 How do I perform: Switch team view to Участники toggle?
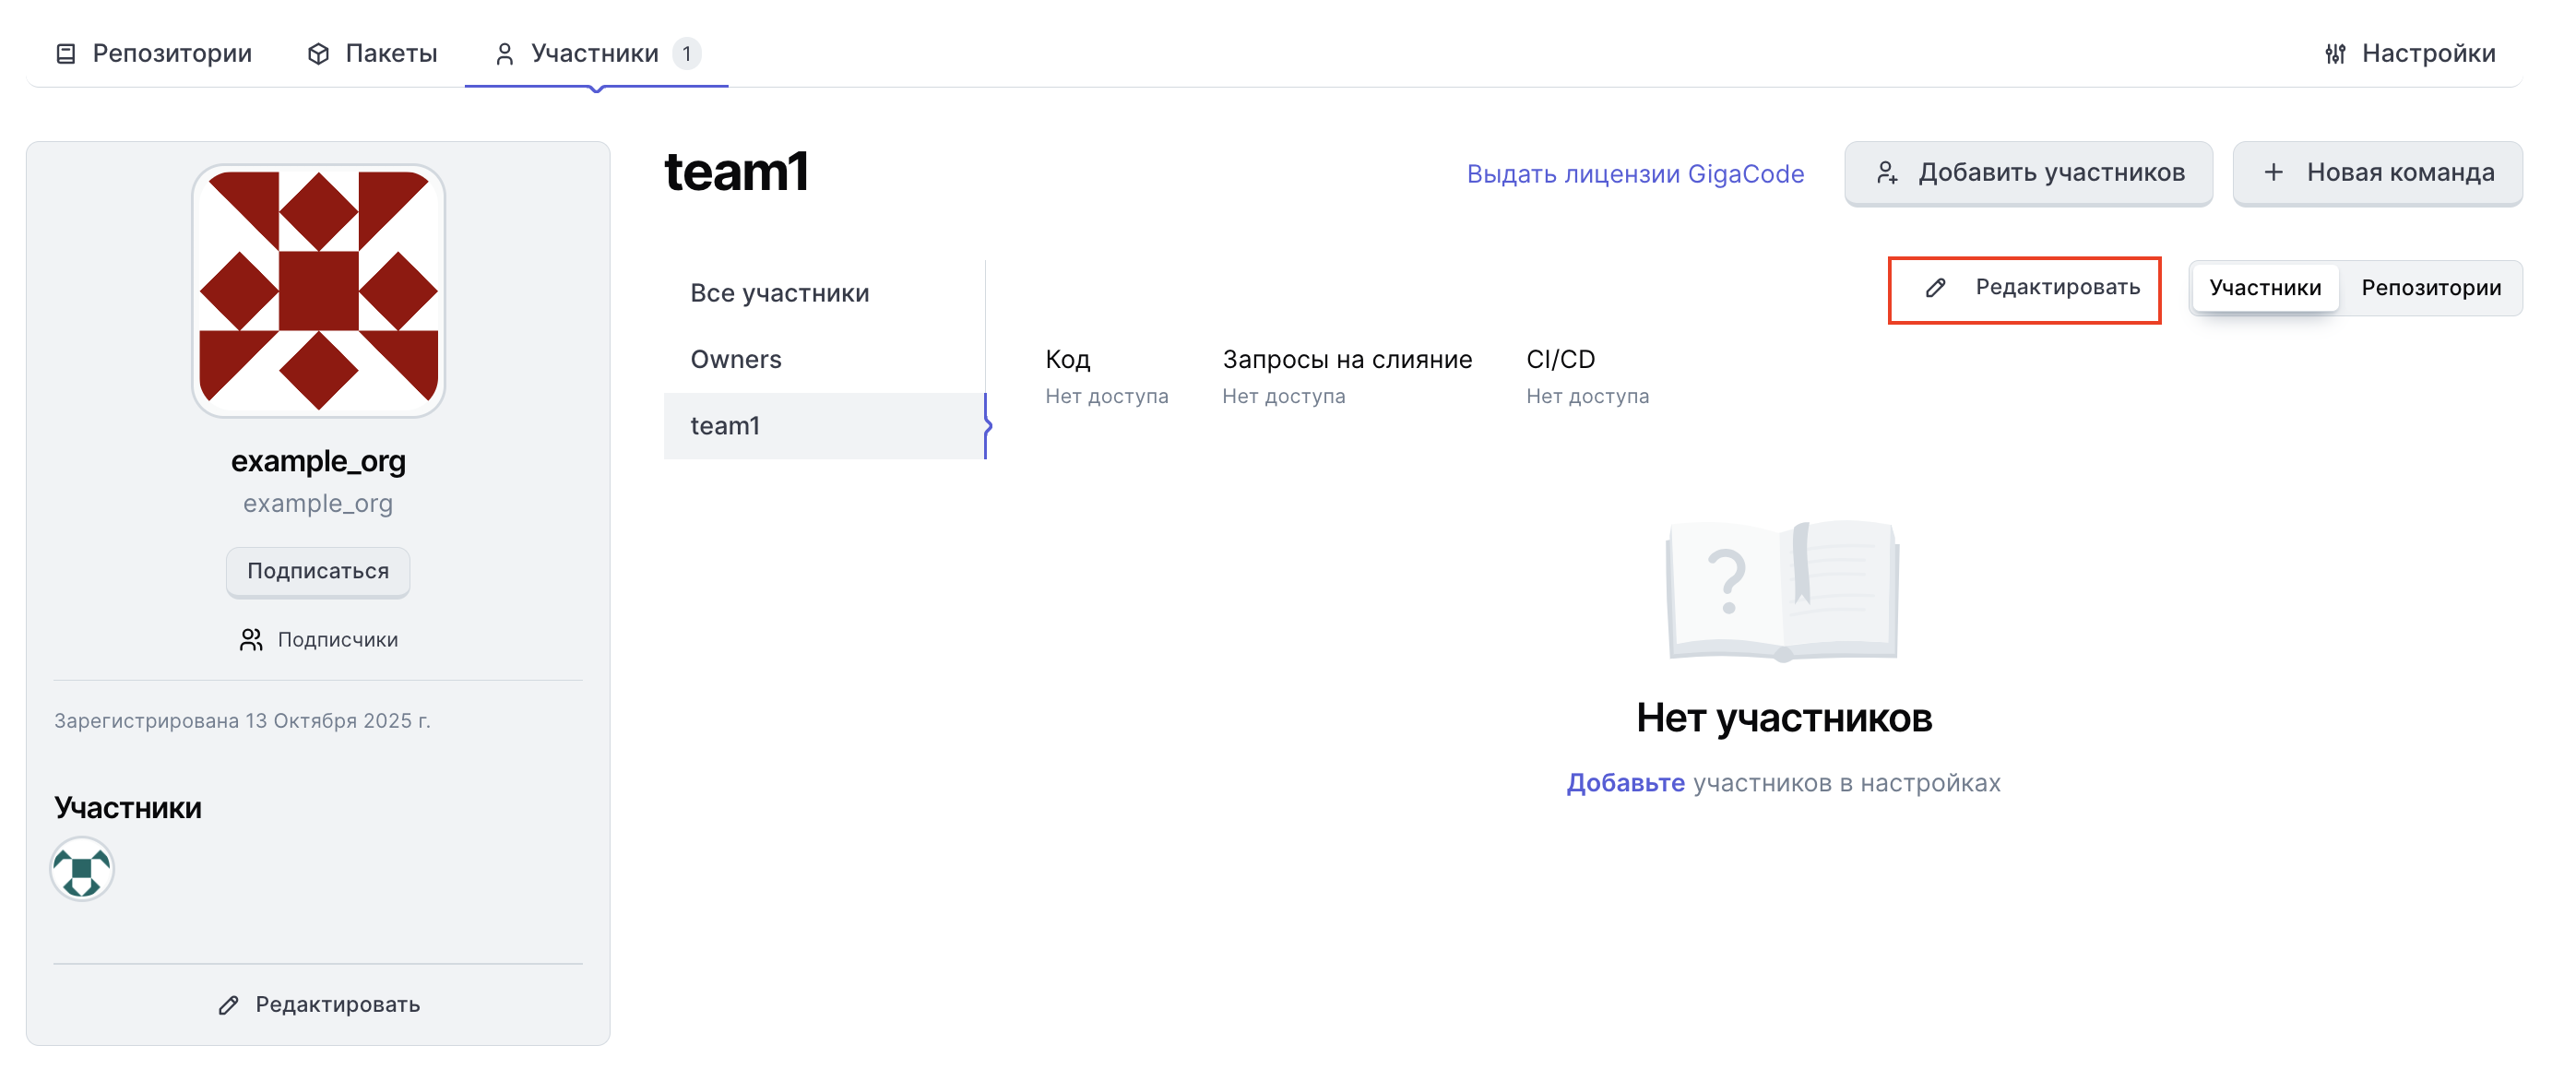click(x=2264, y=288)
